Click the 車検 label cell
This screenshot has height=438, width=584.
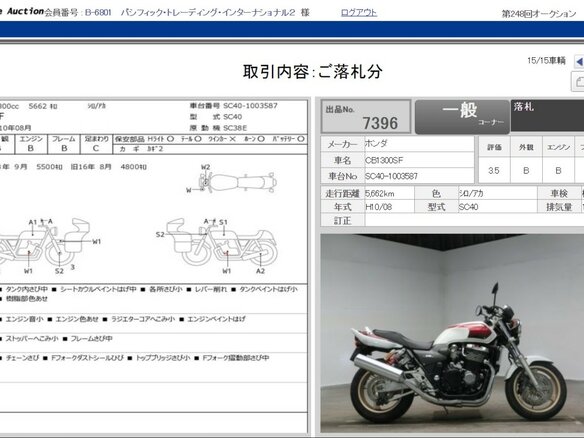[559, 193]
